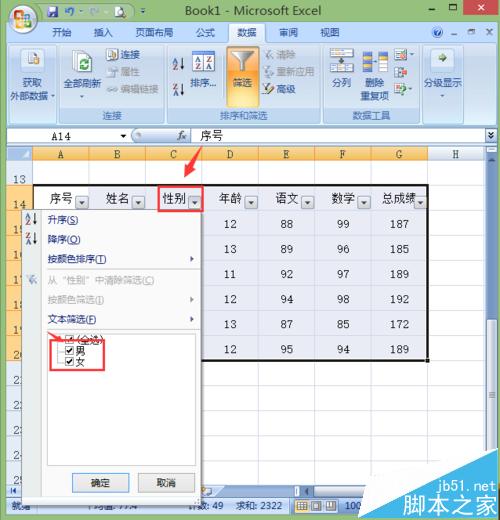Click Text to Columns icon
500x520 pixels.
point(342,61)
